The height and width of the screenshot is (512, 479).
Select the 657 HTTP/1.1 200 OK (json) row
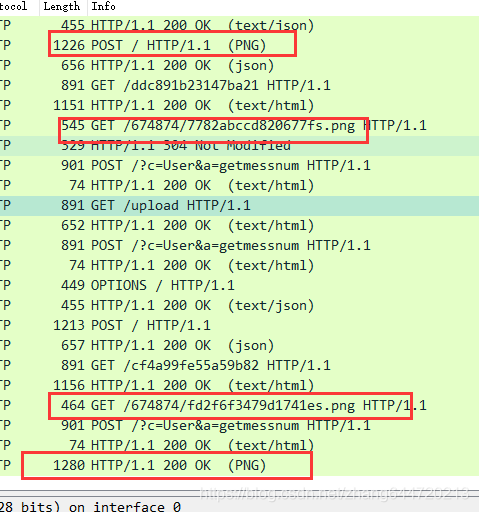pyautogui.click(x=239, y=346)
